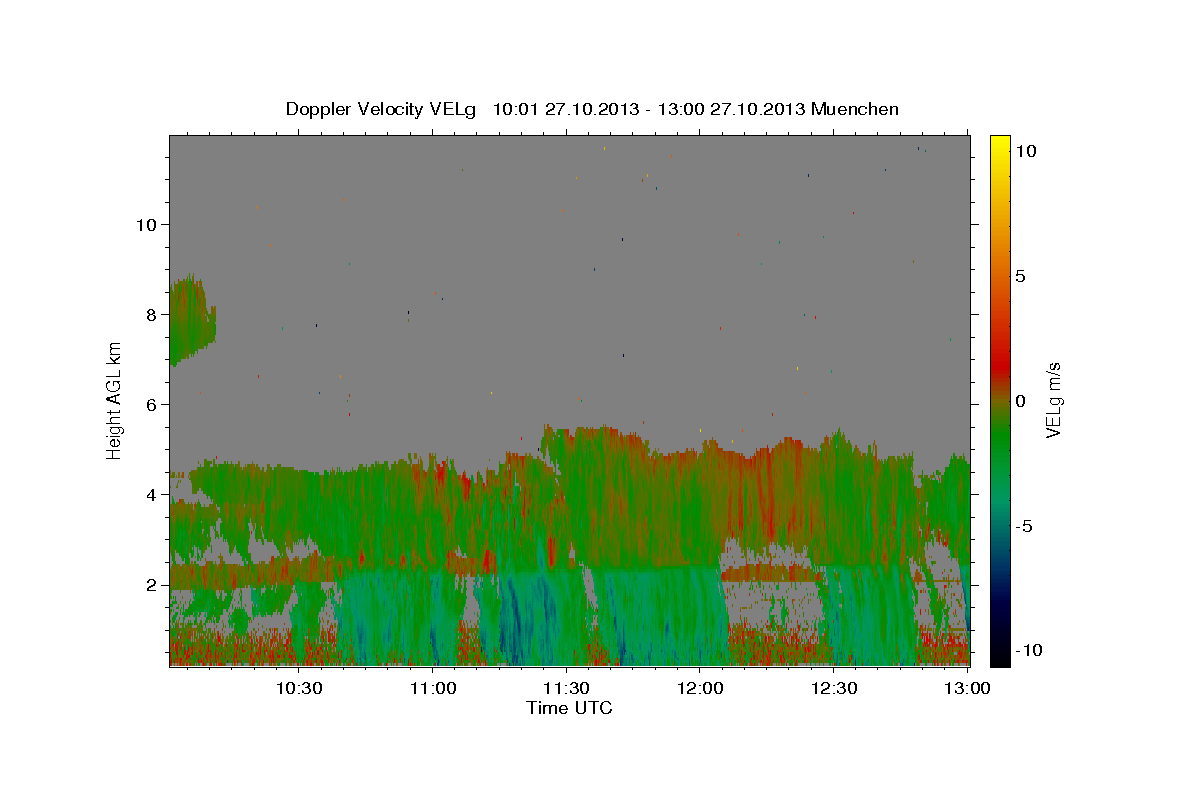Click the height label 10 on y-axis
Image resolution: width=1200 pixels, height=800 pixels.
point(146,224)
